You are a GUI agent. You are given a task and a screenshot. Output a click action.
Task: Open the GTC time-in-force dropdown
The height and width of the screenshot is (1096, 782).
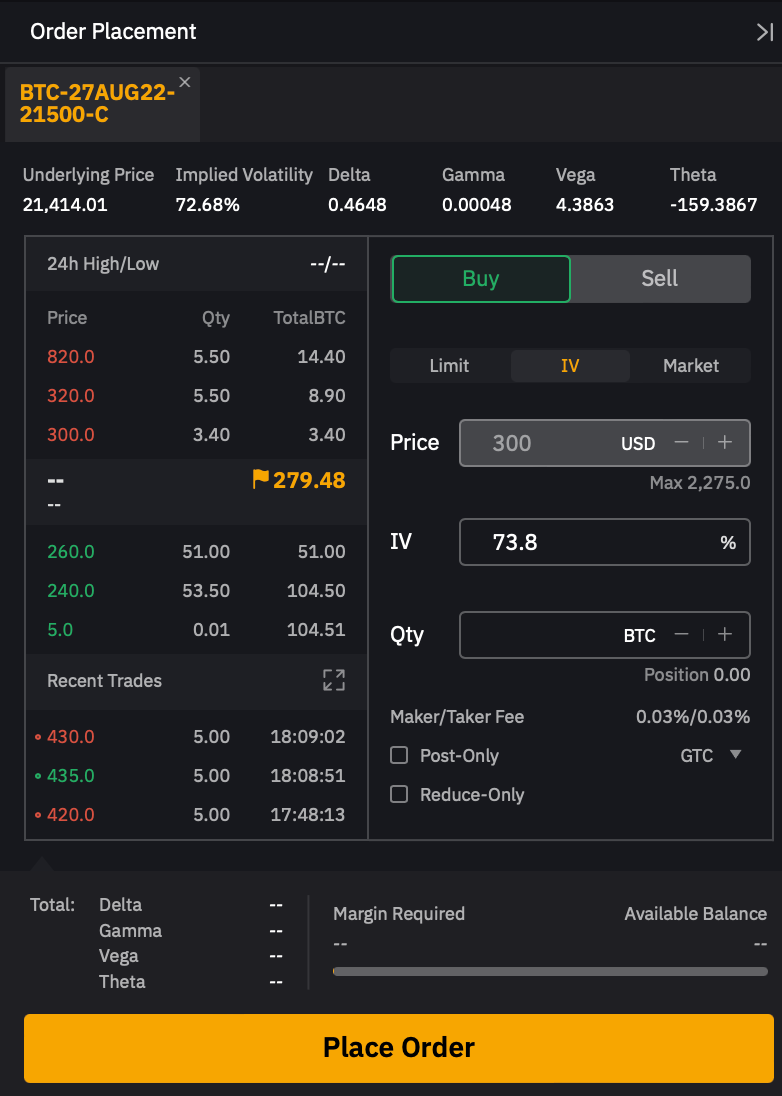pos(711,756)
